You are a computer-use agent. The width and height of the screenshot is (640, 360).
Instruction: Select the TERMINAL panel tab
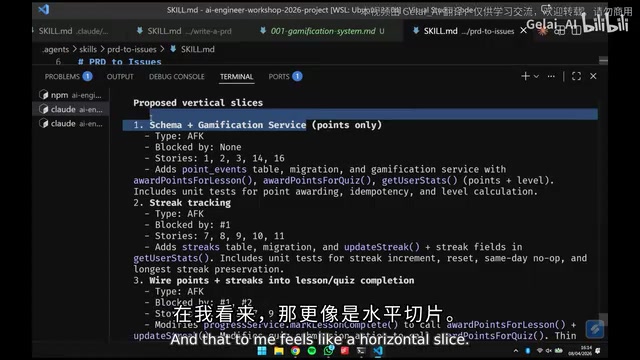(x=236, y=76)
